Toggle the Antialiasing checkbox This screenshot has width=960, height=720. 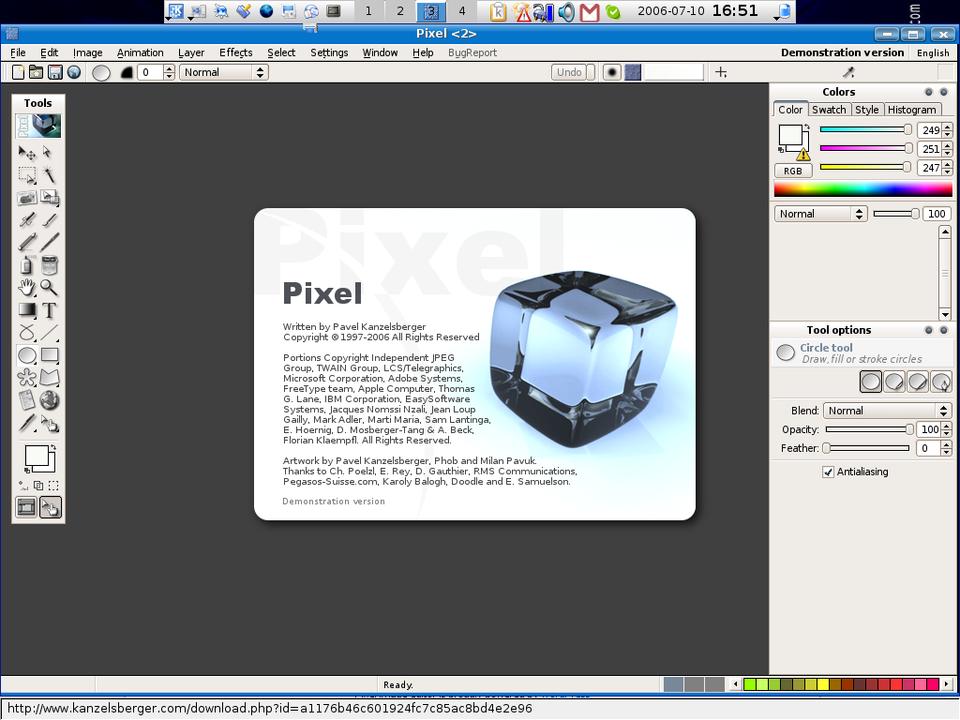(x=828, y=472)
